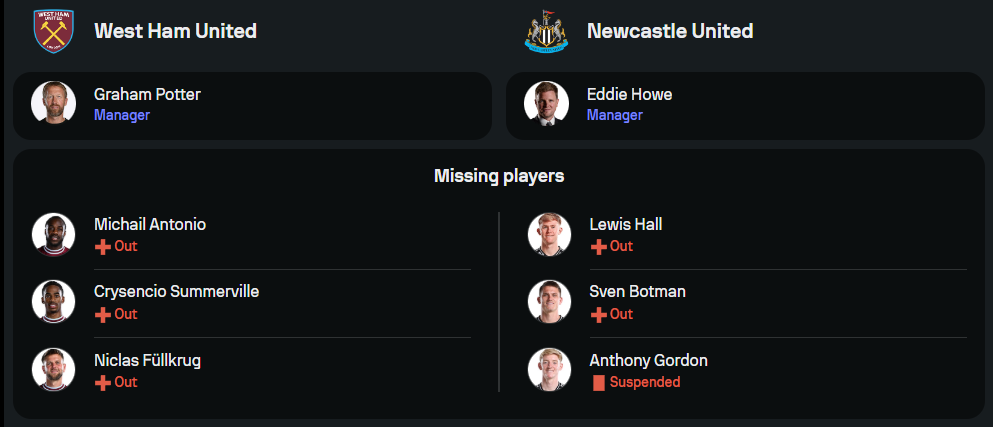Image resolution: width=993 pixels, height=427 pixels.
Task: Click Sven Botman's player avatar
Action: [549, 302]
